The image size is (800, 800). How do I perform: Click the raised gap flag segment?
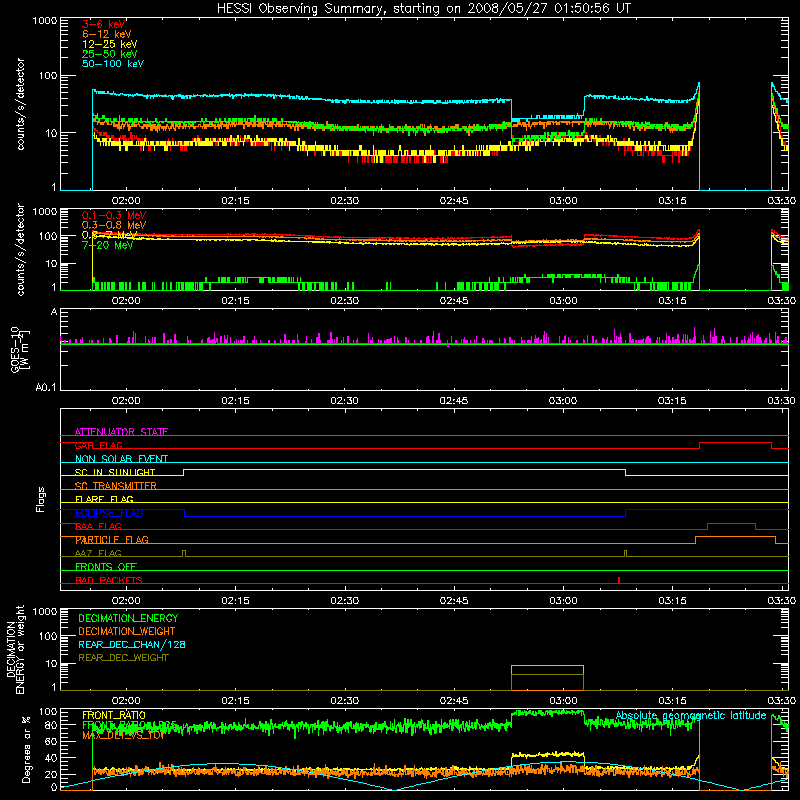735,445
